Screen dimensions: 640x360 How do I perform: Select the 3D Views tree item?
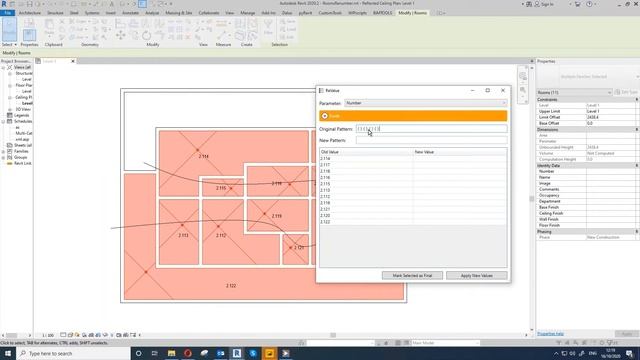pyautogui.click(x=23, y=109)
